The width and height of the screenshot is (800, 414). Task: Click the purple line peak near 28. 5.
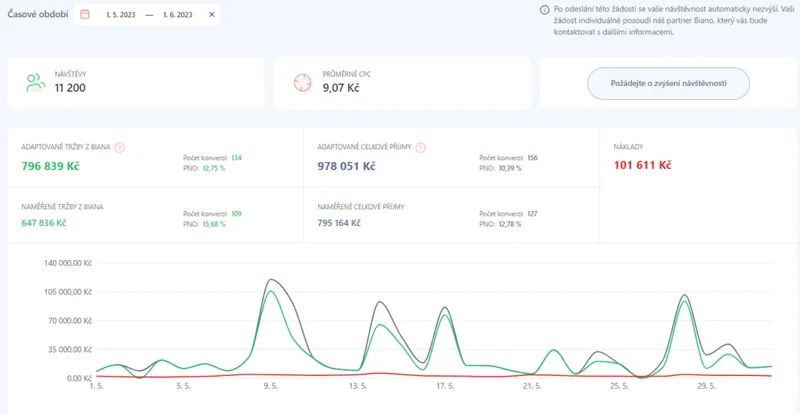(x=684, y=295)
